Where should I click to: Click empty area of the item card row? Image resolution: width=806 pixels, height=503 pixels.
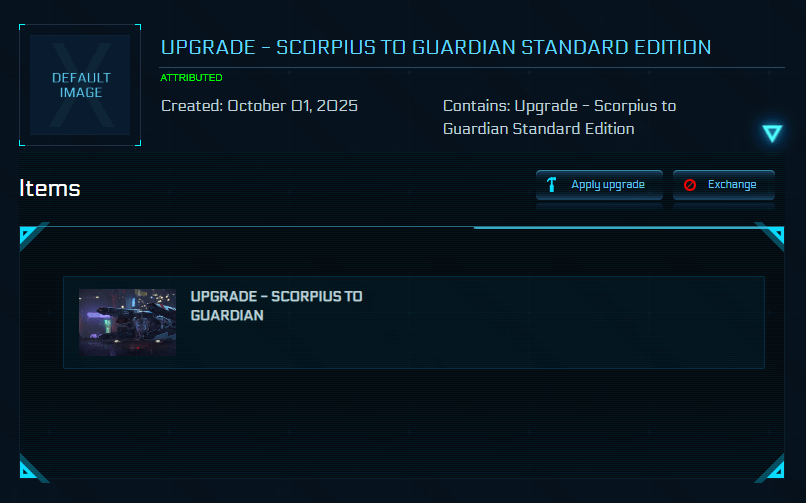tap(560, 322)
